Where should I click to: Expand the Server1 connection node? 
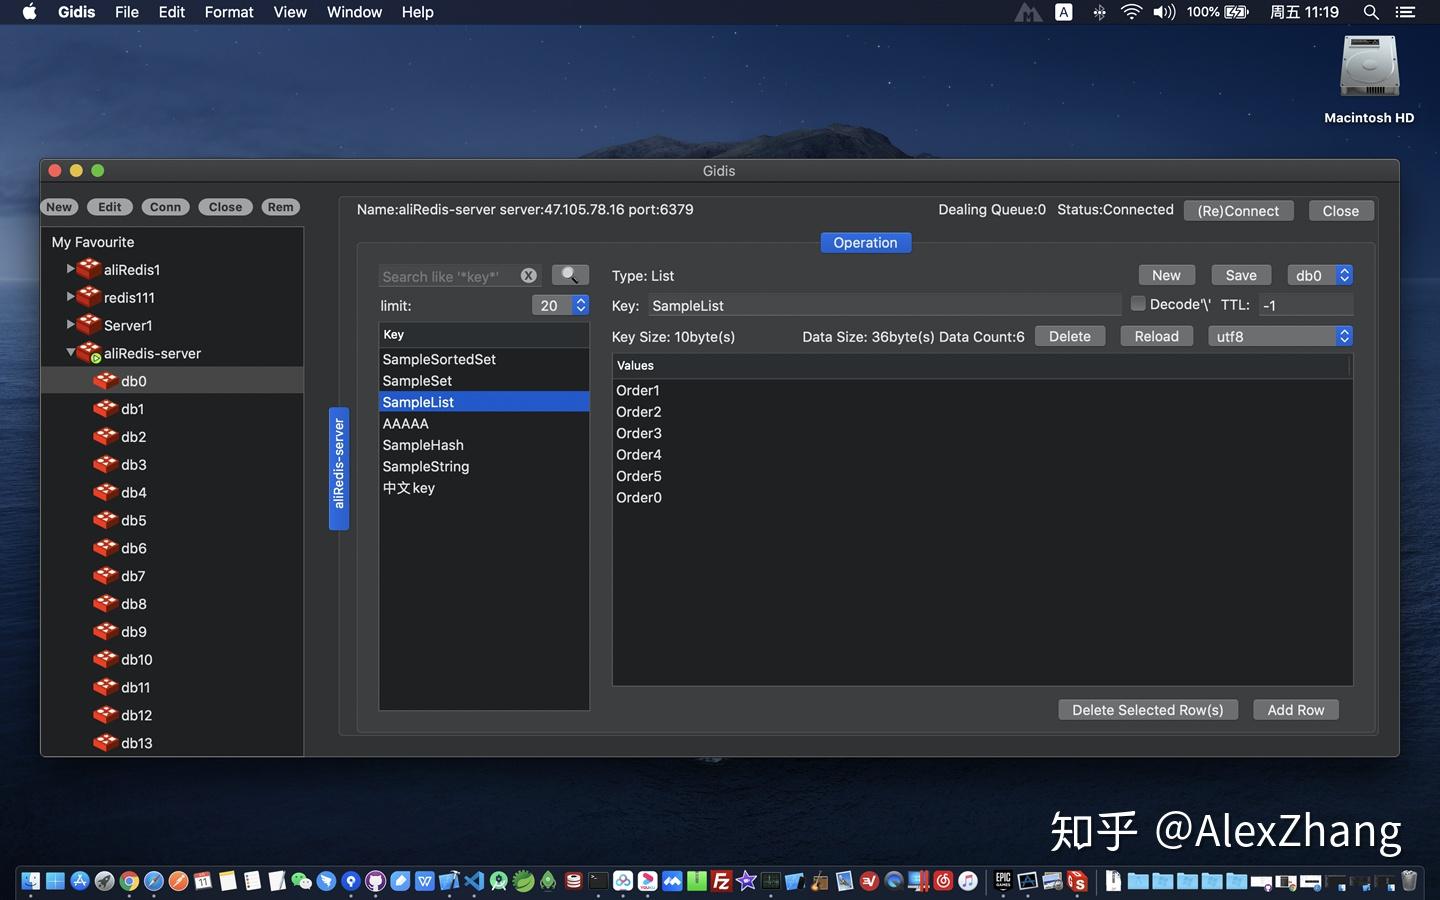pos(70,325)
